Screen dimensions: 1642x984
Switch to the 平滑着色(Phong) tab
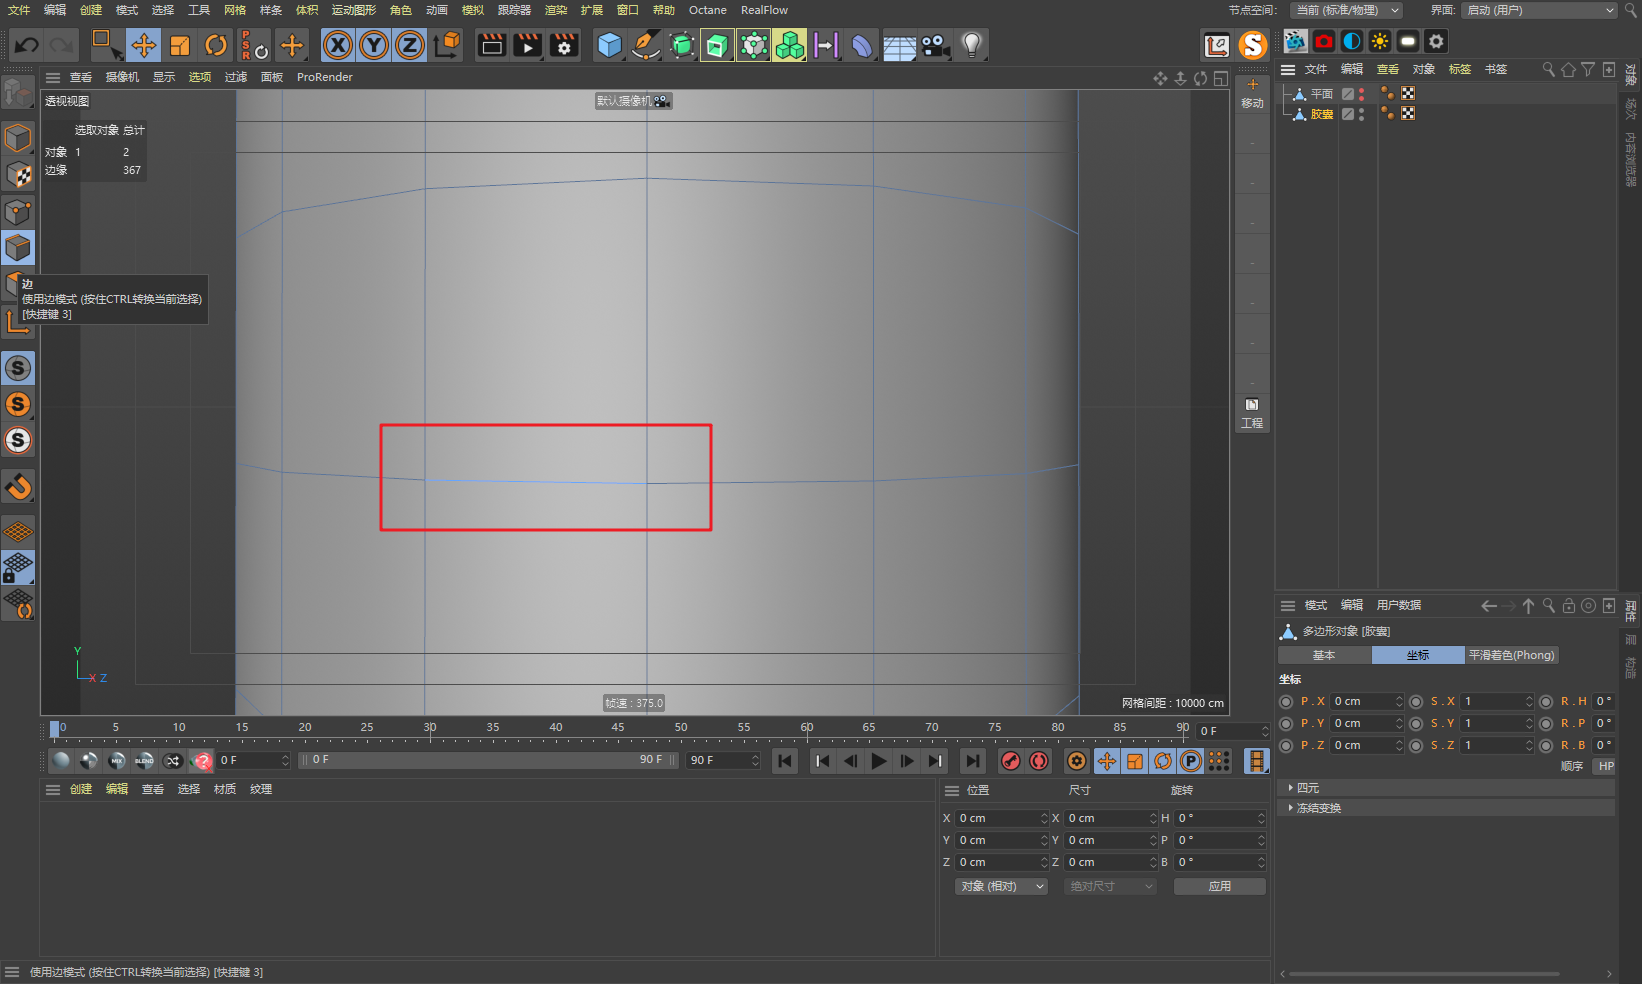click(1512, 655)
